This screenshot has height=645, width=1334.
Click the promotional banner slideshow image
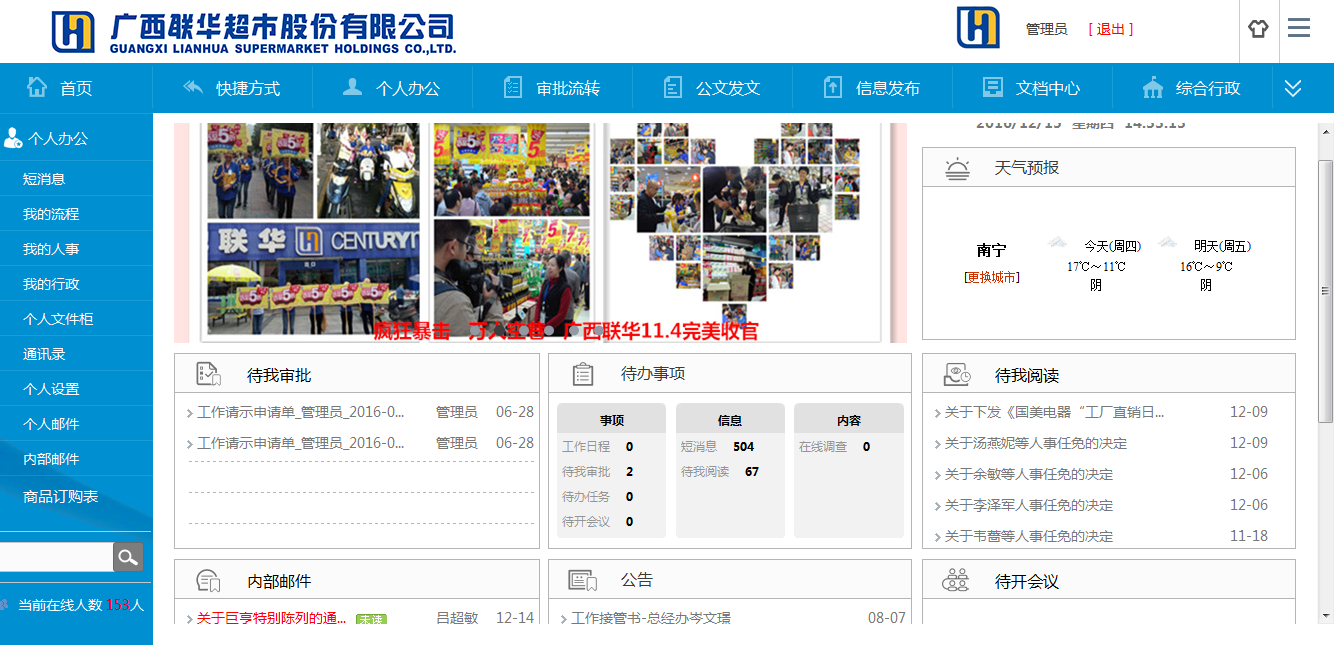click(x=540, y=230)
